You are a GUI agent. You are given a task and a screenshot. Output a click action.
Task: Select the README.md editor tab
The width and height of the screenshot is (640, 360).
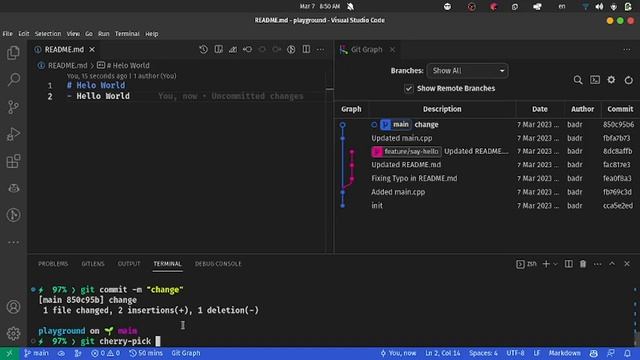pos(64,49)
